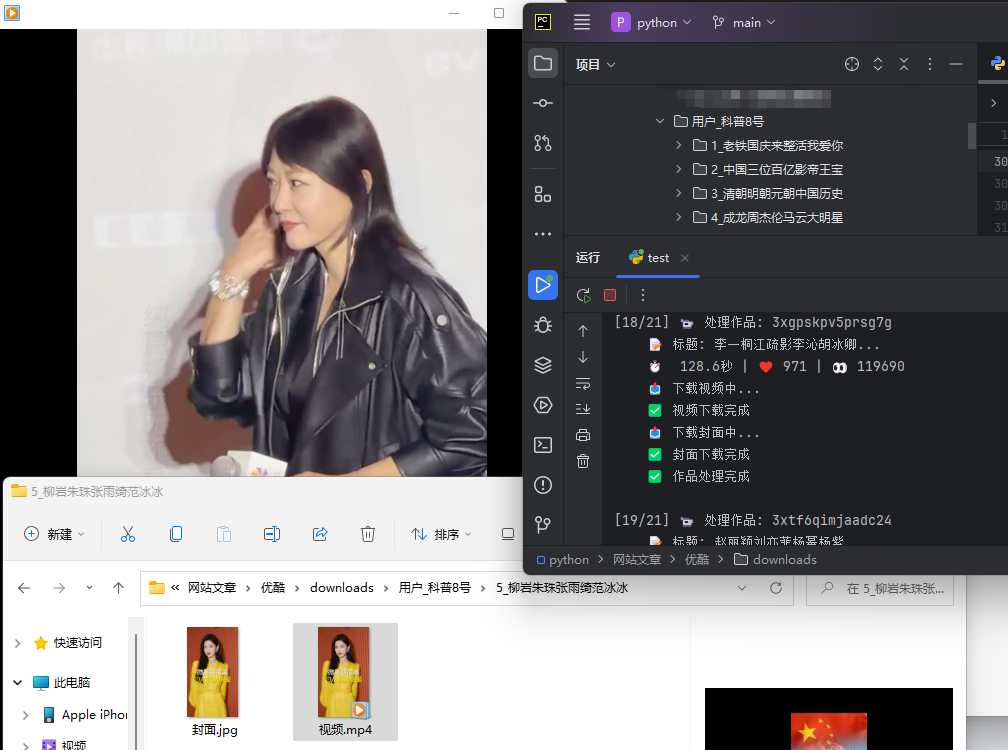Open the Services icon in PyCharm sidebar
Viewport: 1008px width, 750px height.
pyautogui.click(x=543, y=405)
